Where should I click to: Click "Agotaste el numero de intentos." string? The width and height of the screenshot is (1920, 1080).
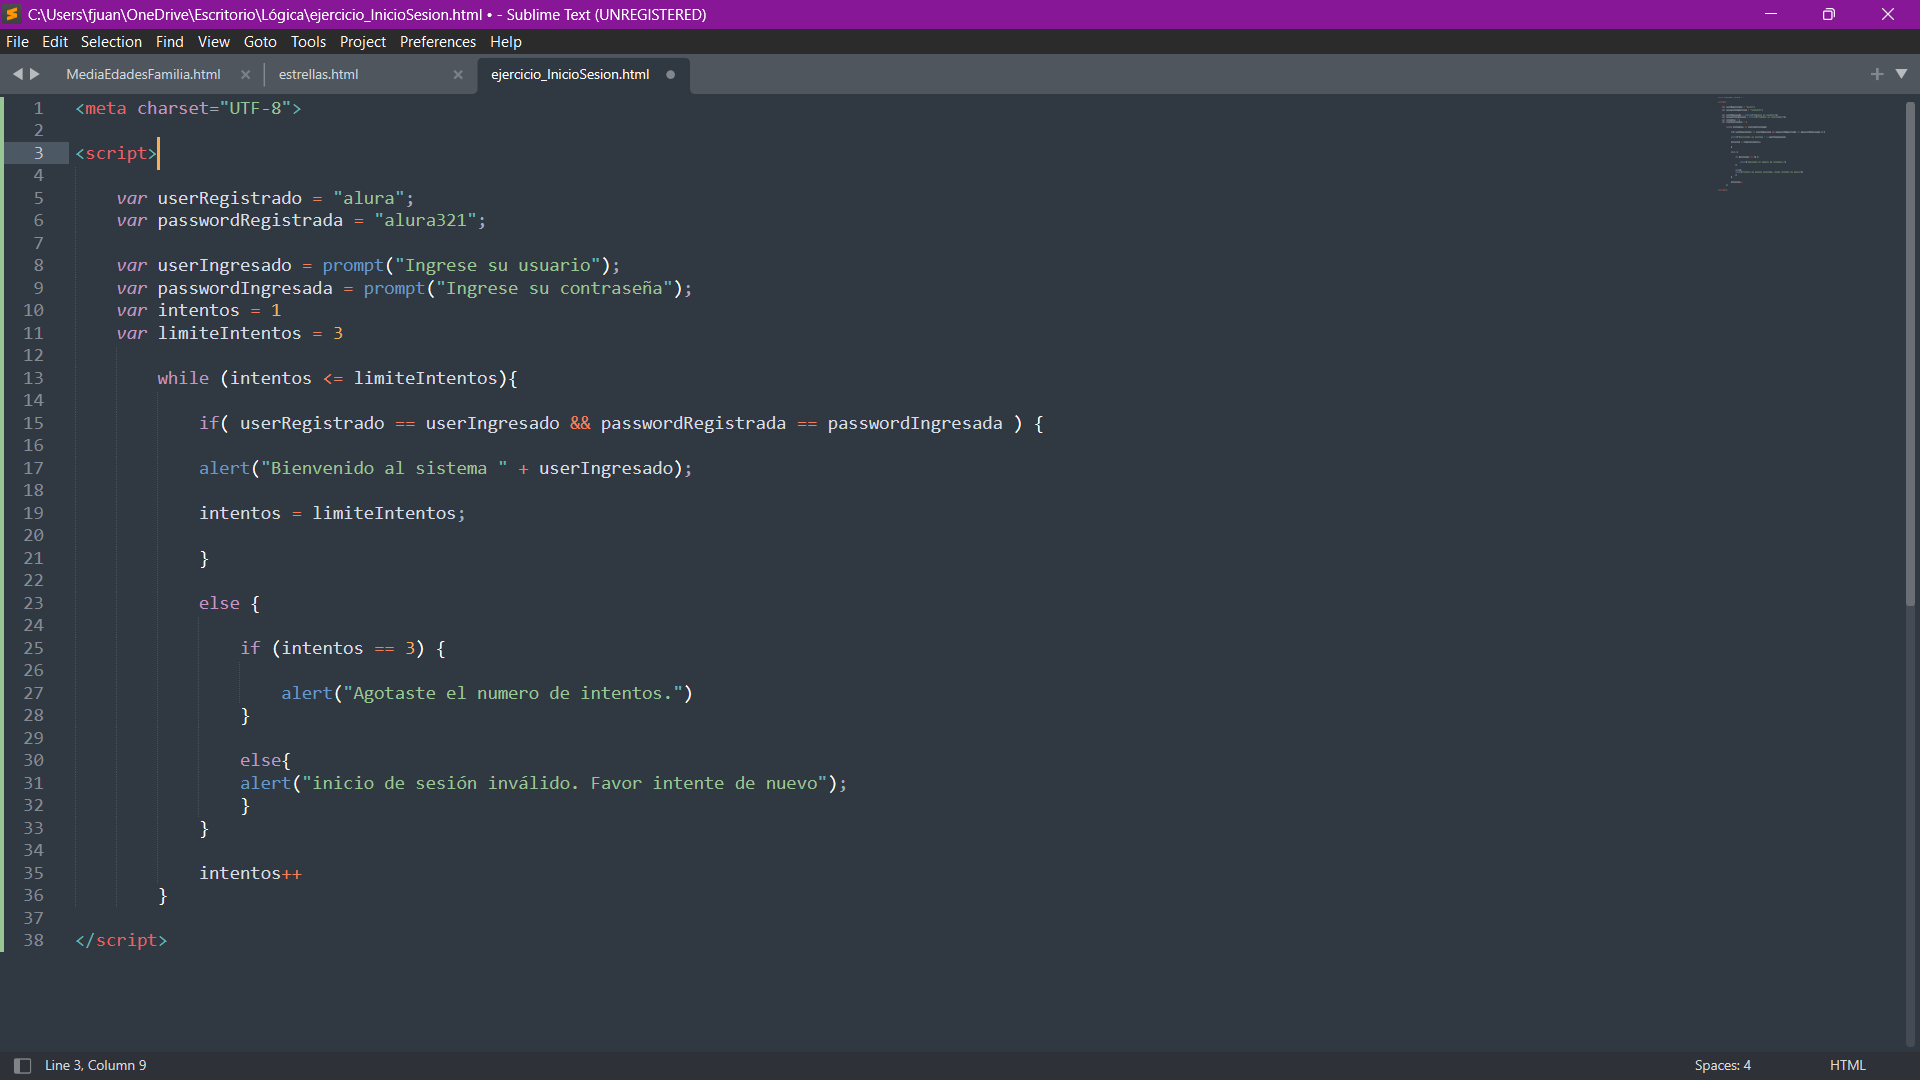tap(512, 693)
